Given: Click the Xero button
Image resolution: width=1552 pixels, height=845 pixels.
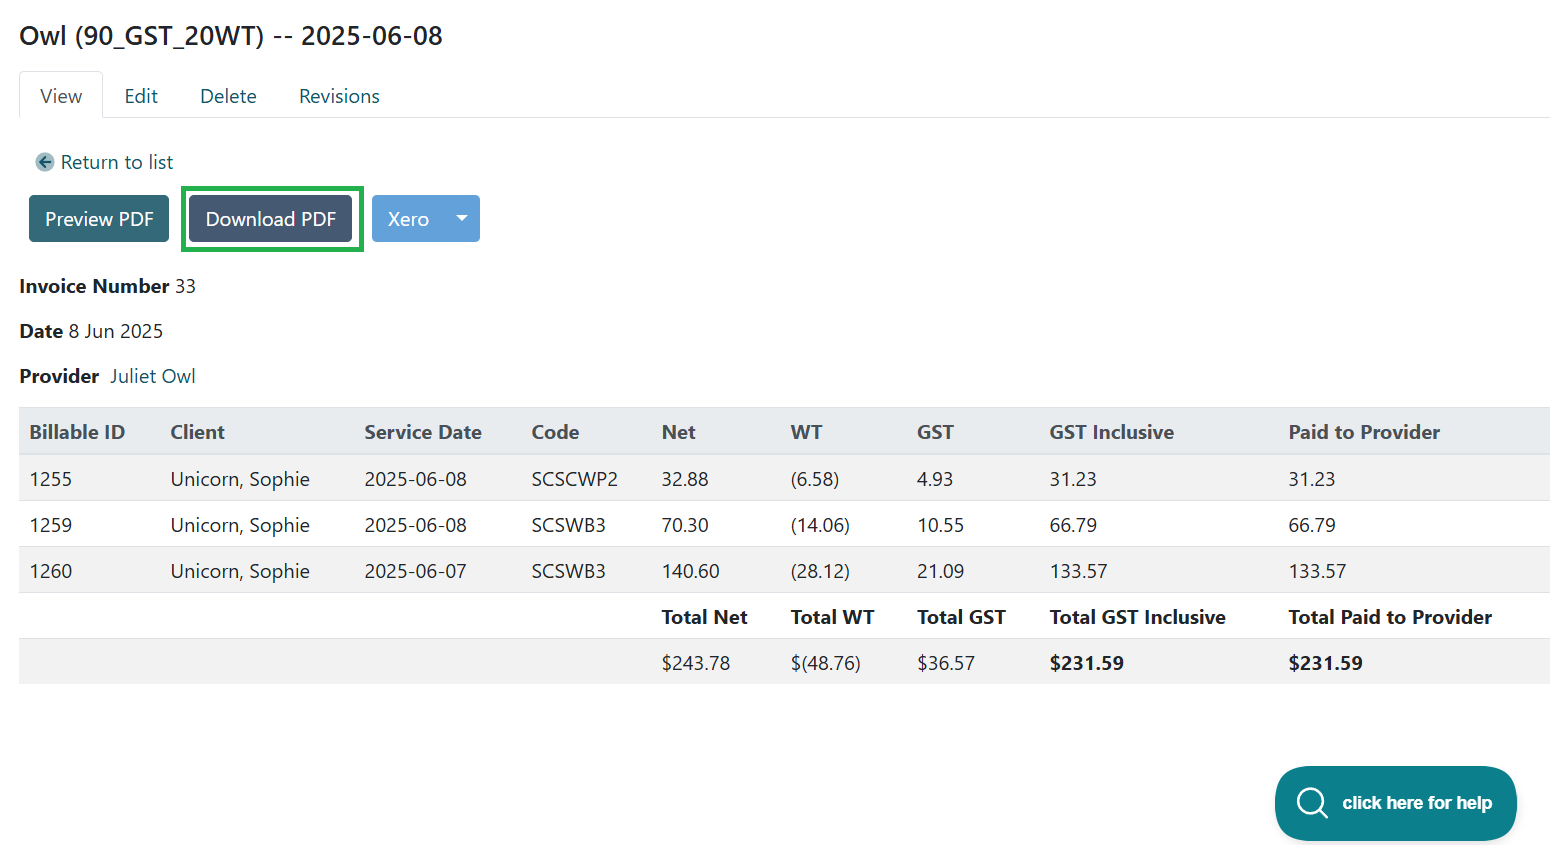Looking at the screenshot, I should (408, 219).
